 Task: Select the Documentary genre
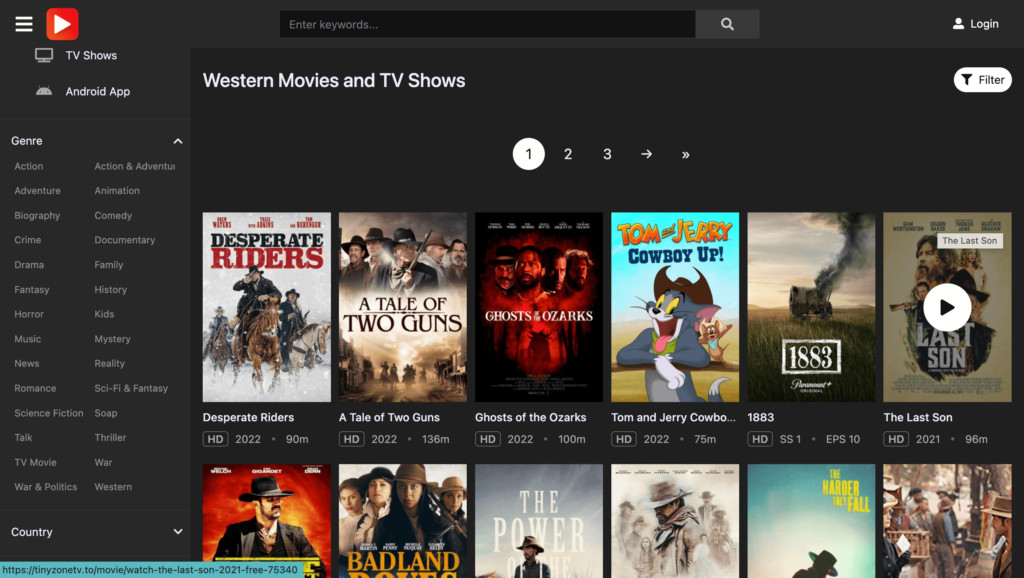pos(125,240)
